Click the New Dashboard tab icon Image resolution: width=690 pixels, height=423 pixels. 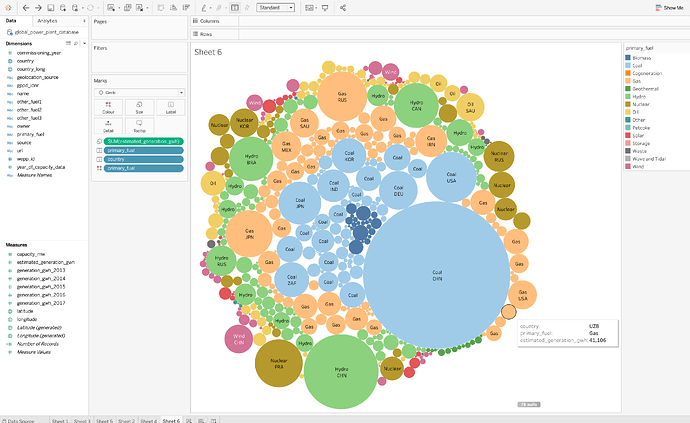(201, 421)
